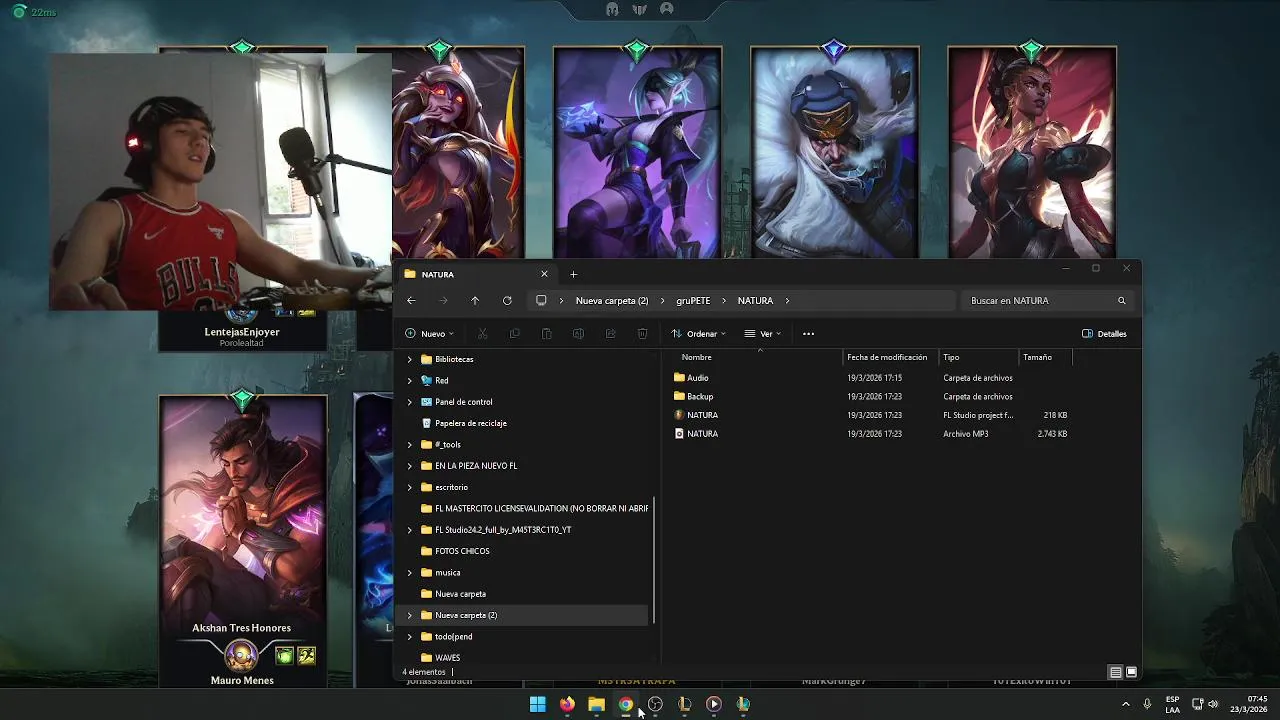1280x720 pixels.
Task: Open the Ver view dropdown
Action: click(763, 334)
